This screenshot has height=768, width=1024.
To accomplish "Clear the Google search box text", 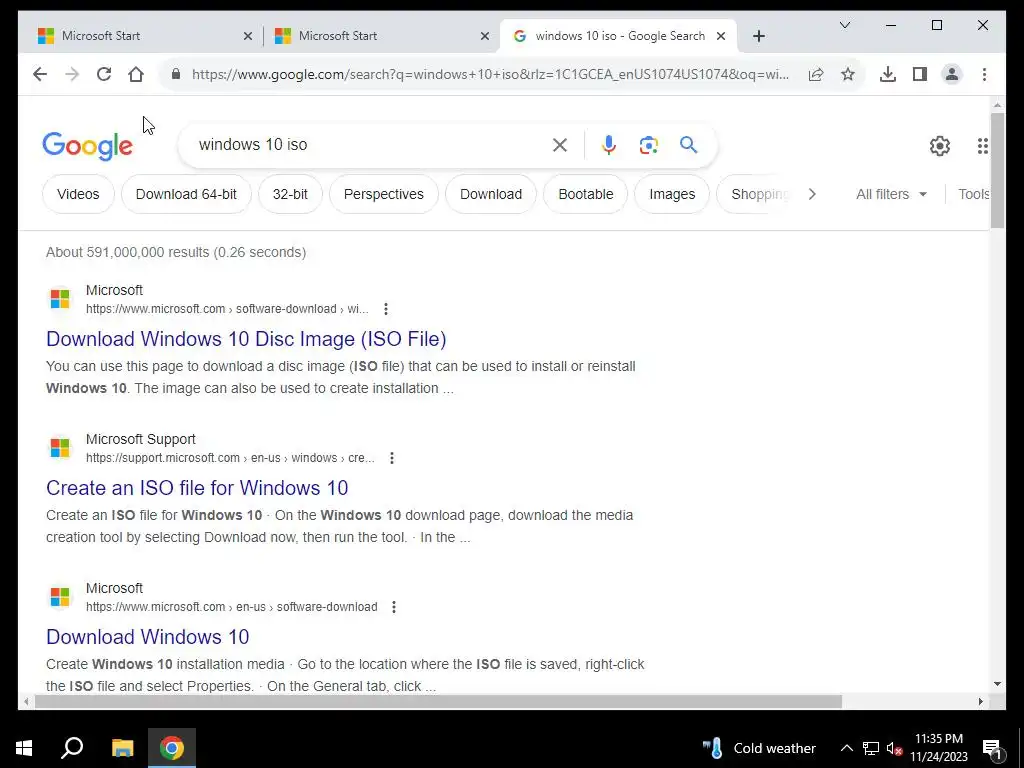I will (560, 145).
